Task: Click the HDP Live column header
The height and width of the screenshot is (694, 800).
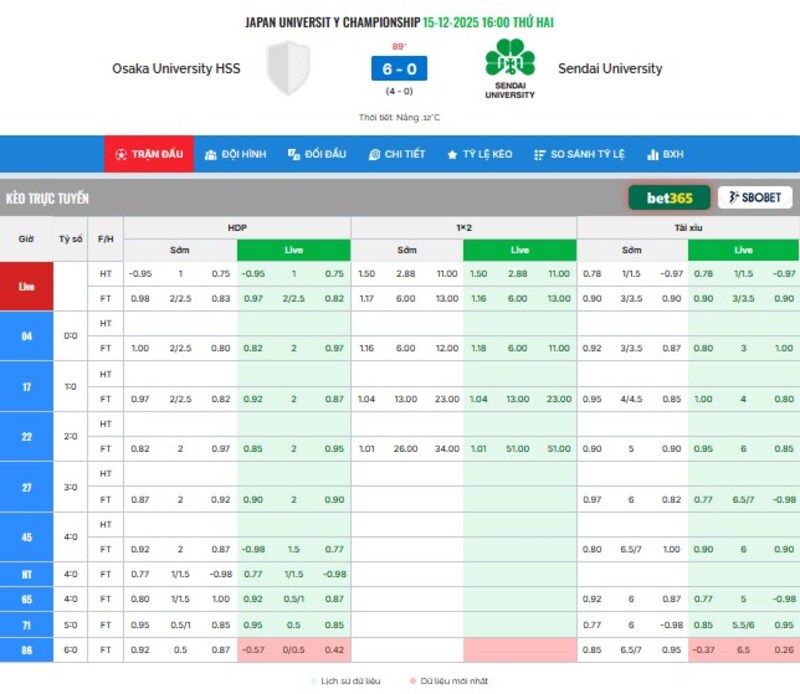Action: click(294, 250)
